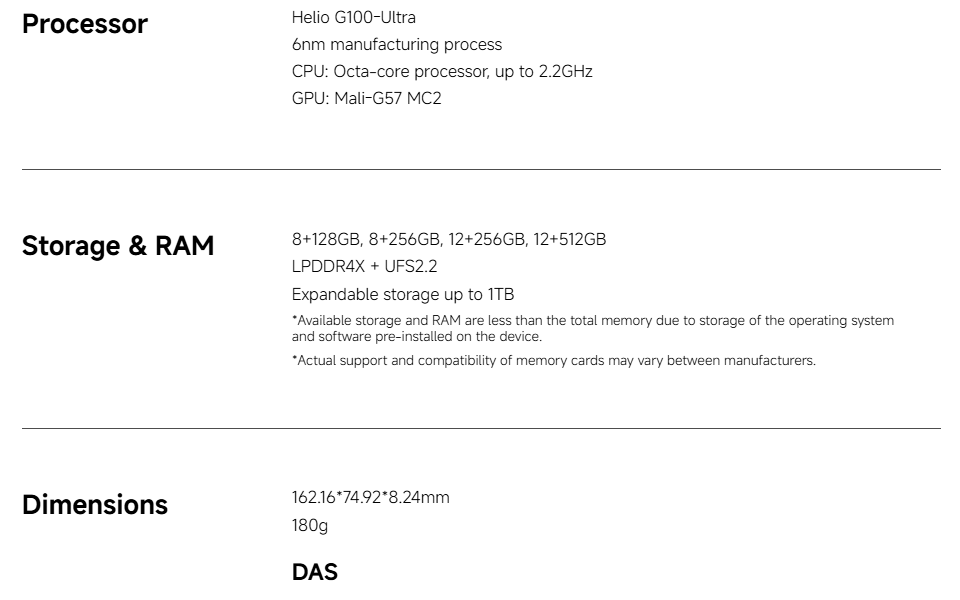Viewport: 960px width, 600px height.
Task: Click the 6nm manufacturing process line
Action: tap(396, 44)
